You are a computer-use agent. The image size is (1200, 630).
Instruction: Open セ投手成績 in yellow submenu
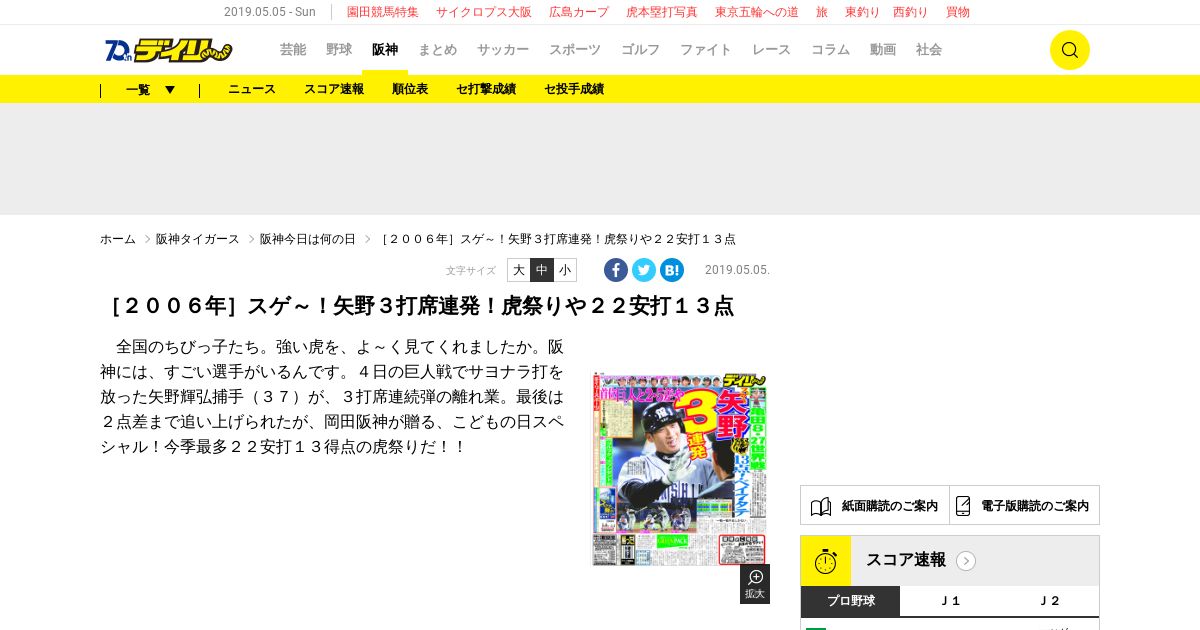pos(574,89)
